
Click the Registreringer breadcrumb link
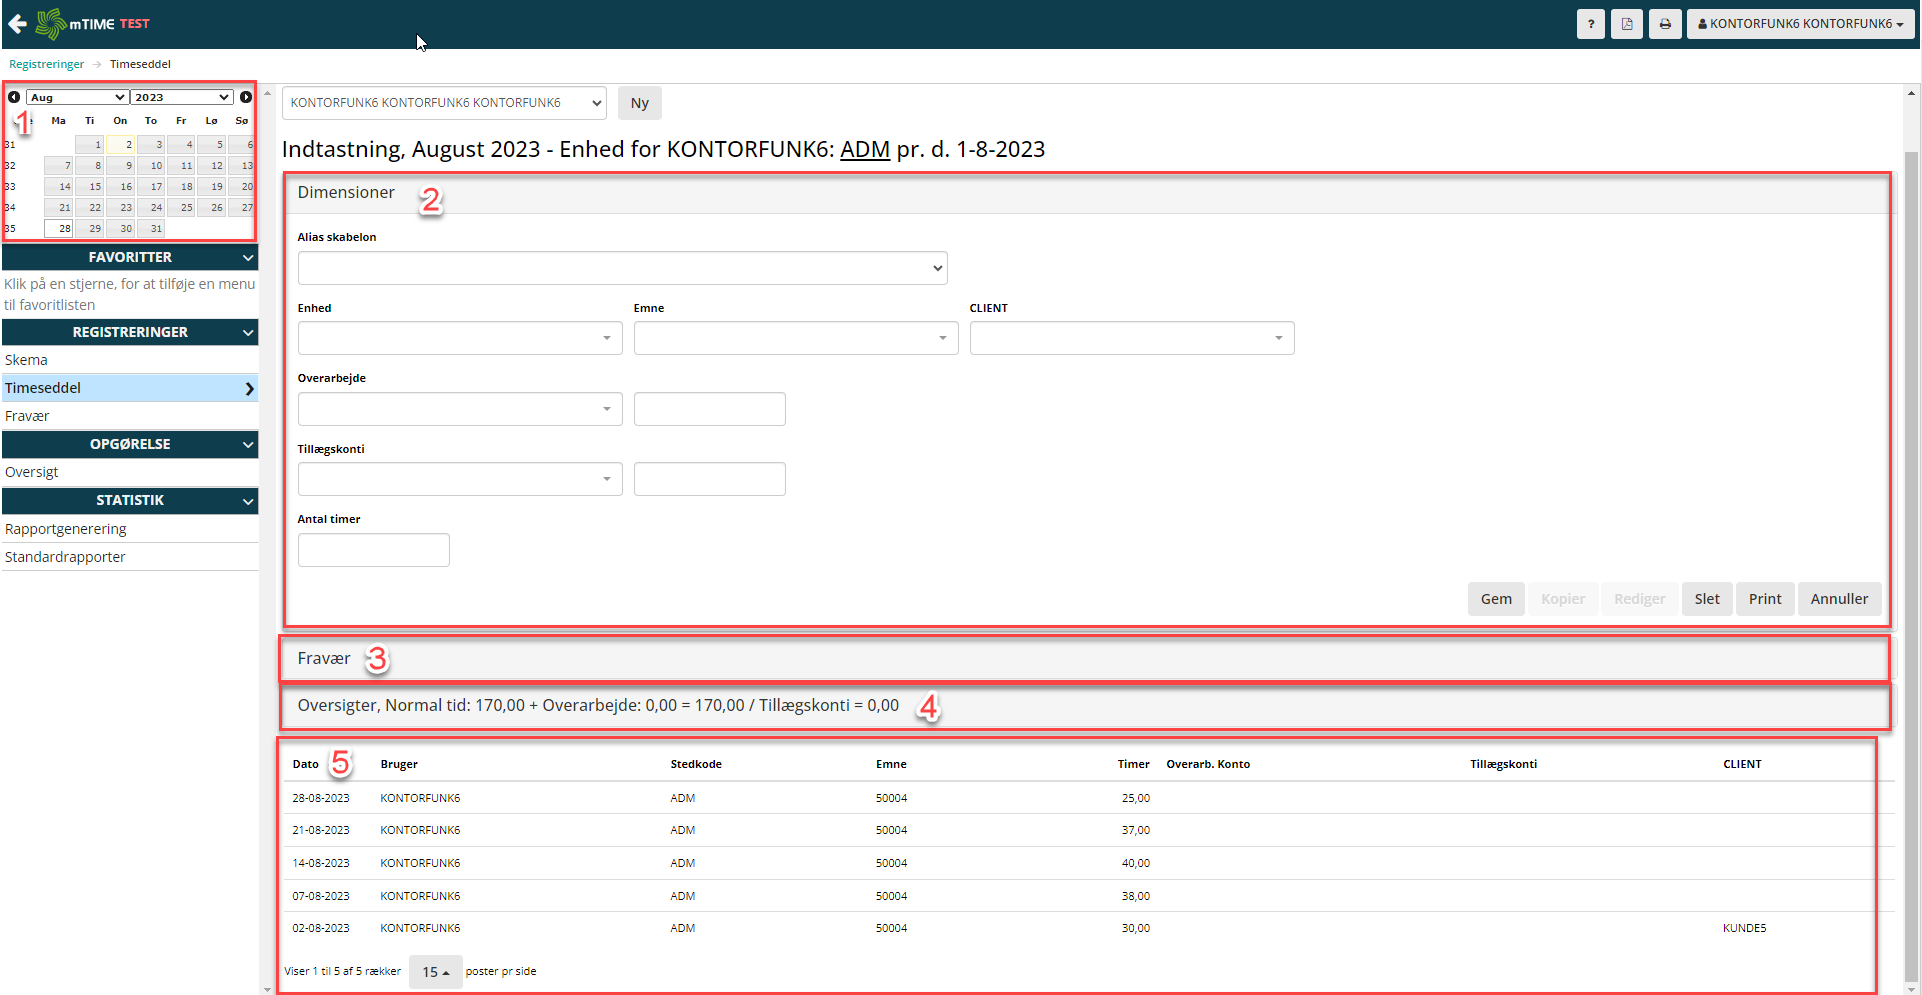pyautogui.click(x=47, y=64)
